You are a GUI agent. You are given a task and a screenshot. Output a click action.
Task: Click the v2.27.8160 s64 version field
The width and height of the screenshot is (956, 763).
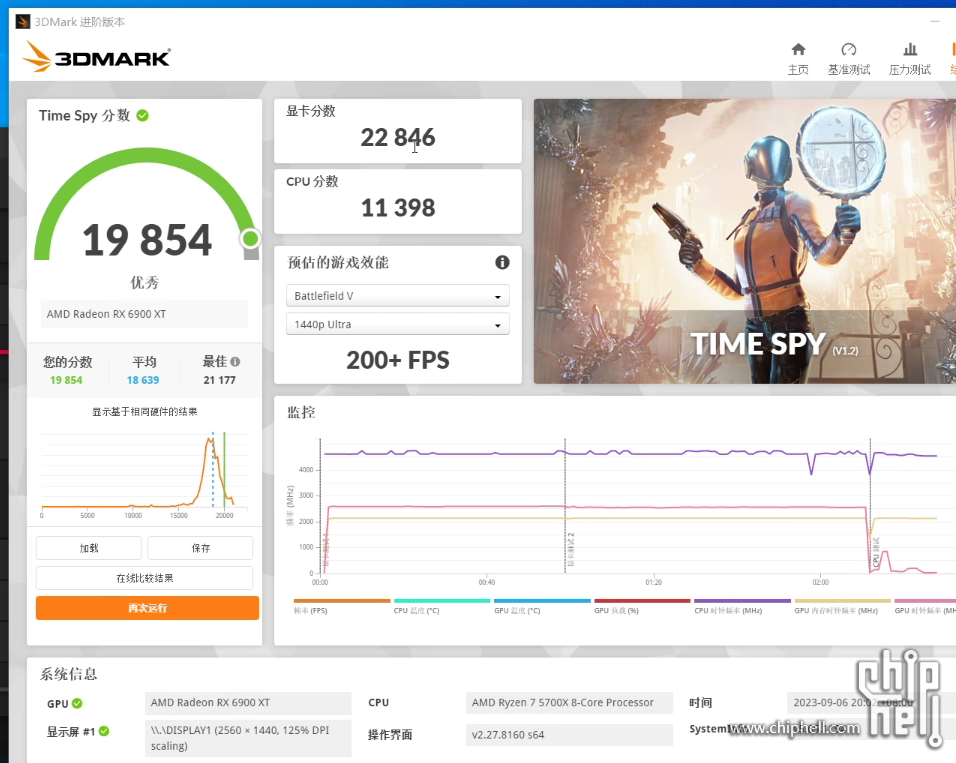(569, 735)
